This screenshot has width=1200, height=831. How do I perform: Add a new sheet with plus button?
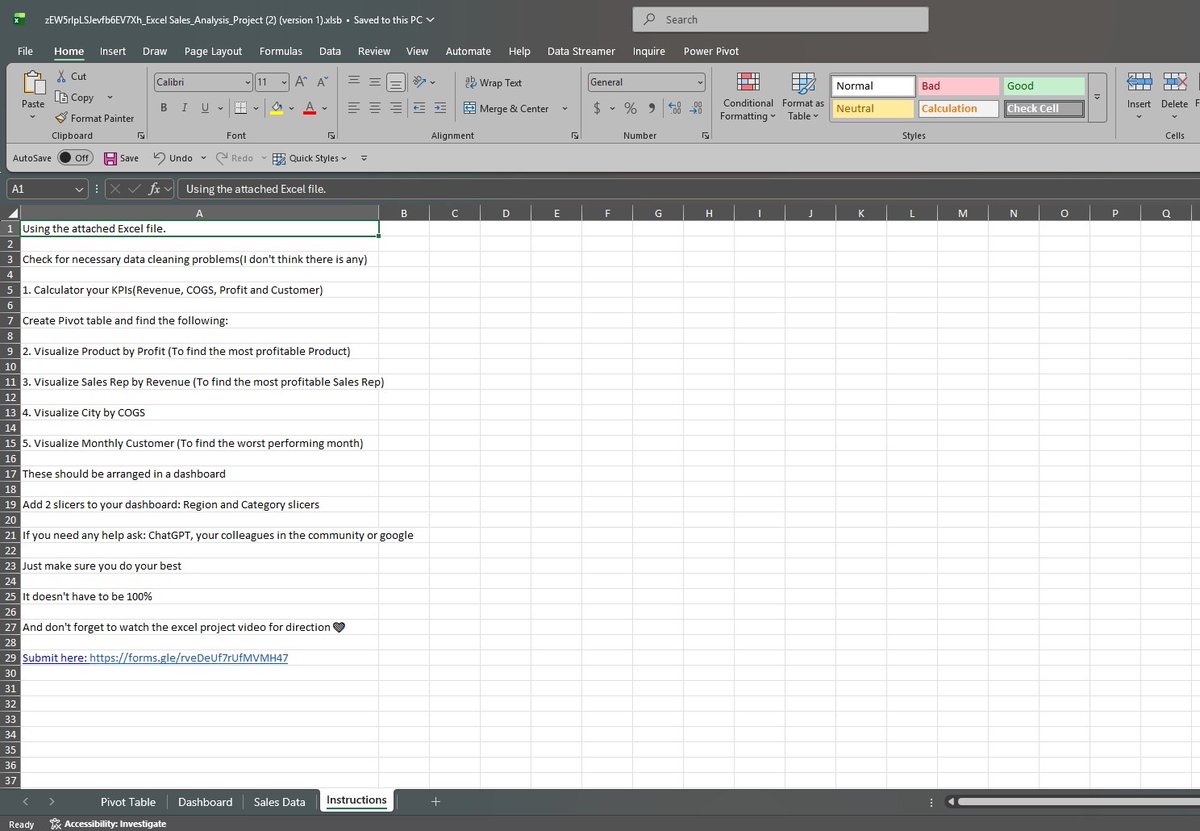435,802
